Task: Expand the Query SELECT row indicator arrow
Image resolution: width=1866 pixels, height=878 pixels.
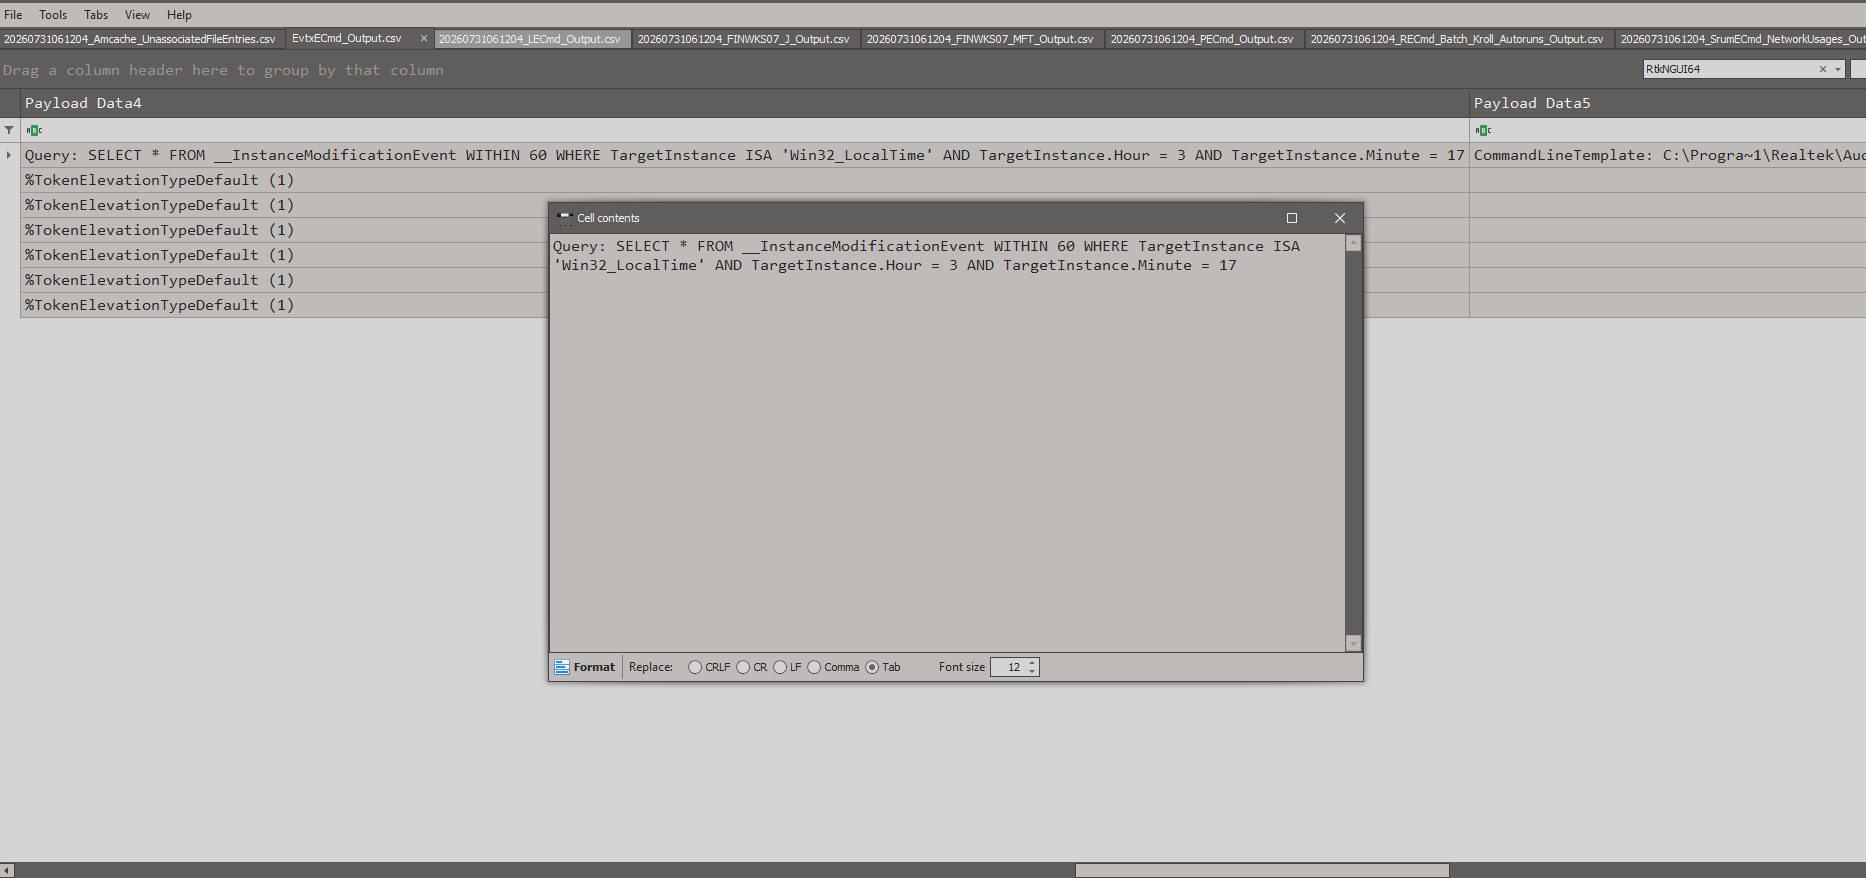Action: (x=9, y=155)
